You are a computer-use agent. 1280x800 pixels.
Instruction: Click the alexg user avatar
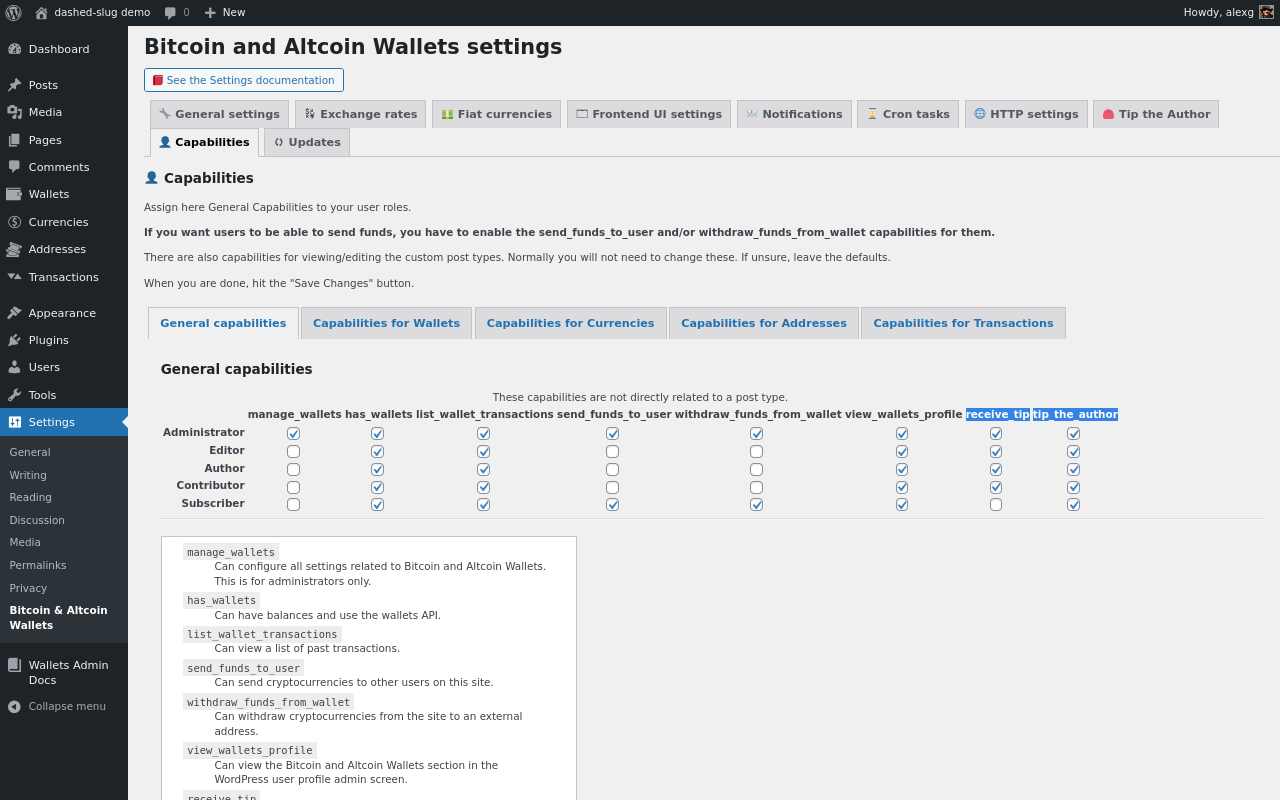1266,13
